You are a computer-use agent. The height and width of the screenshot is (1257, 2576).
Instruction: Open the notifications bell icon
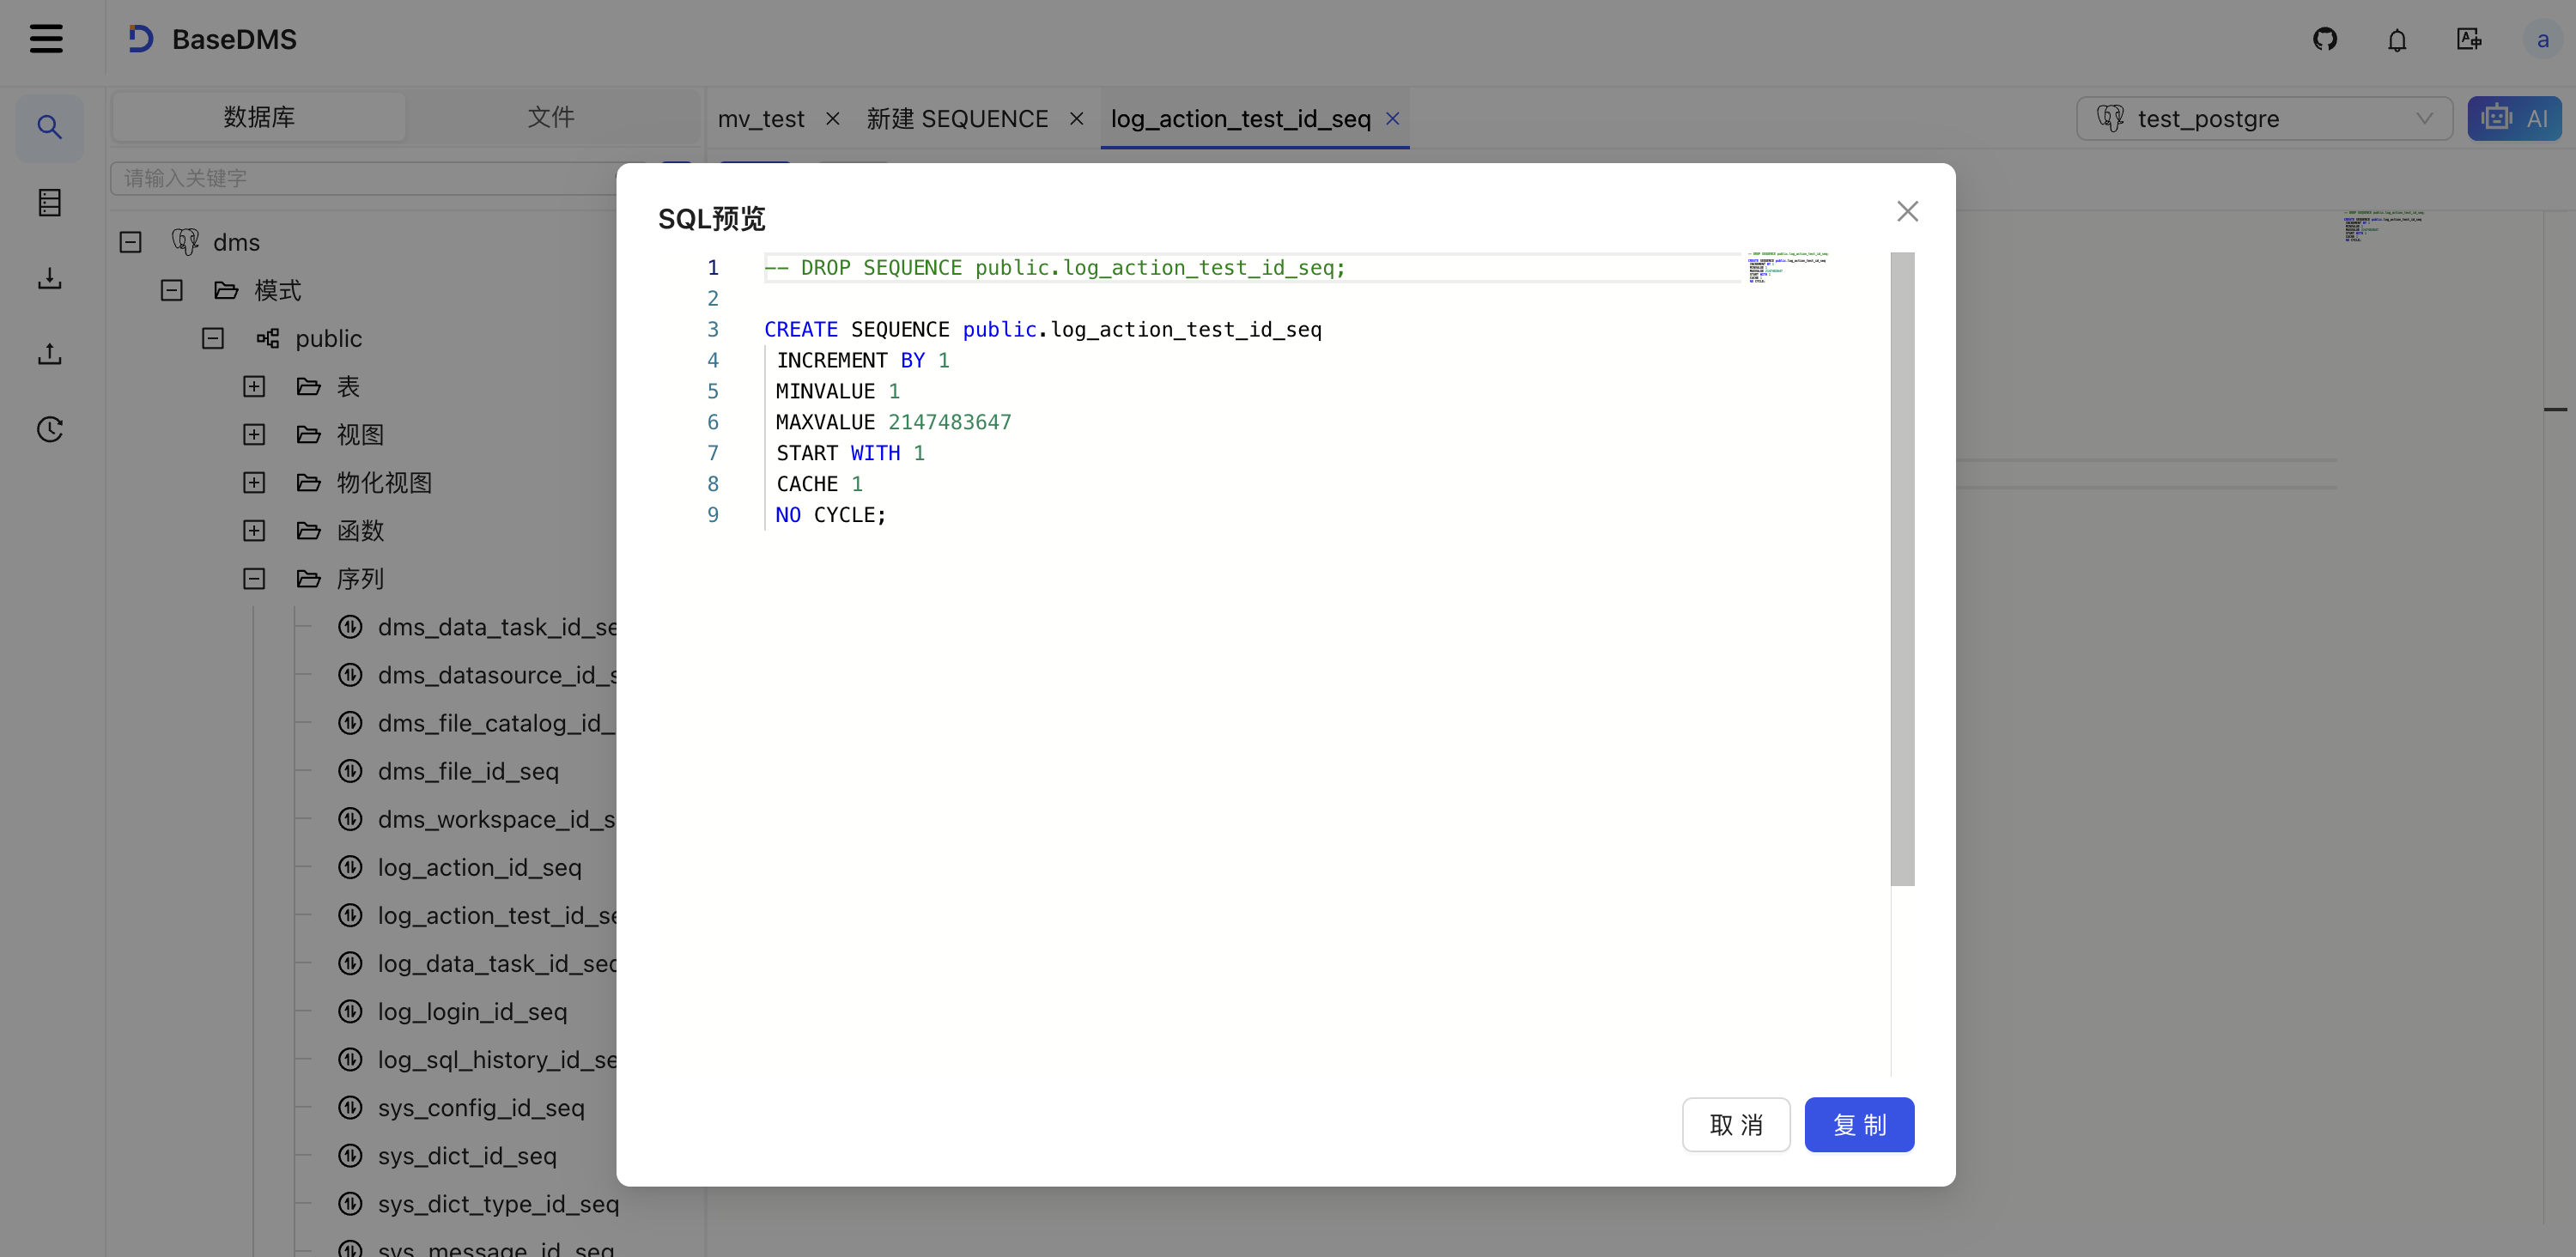click(2397, 40)
